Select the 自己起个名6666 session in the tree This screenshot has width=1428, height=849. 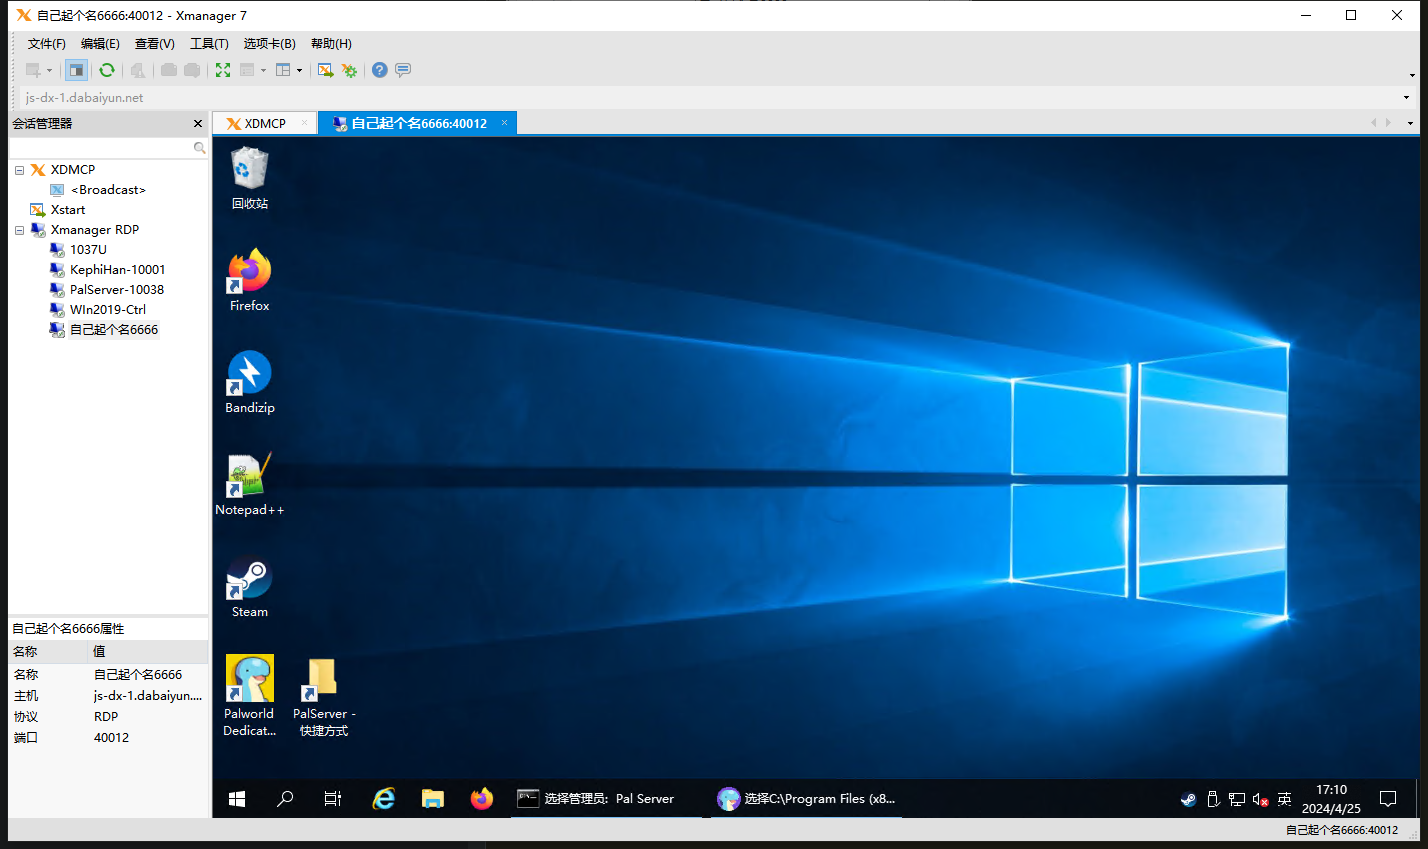(114, 330)
